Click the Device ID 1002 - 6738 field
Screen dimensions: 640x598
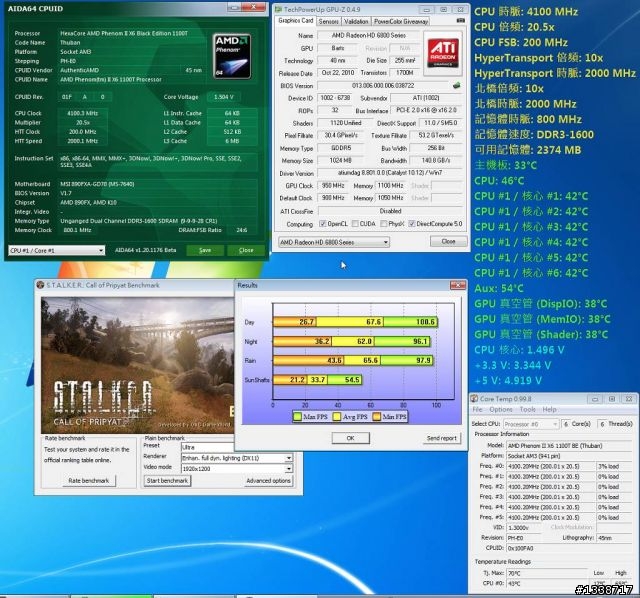coord(335,98)
